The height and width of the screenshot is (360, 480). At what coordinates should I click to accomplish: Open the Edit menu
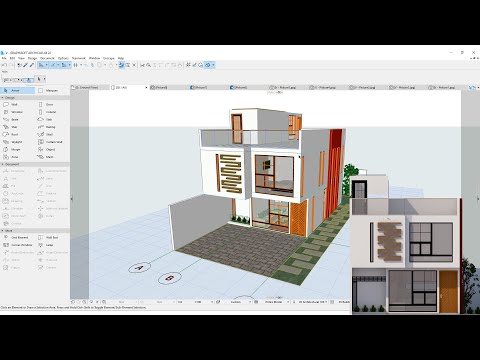[x=12, y=58]
